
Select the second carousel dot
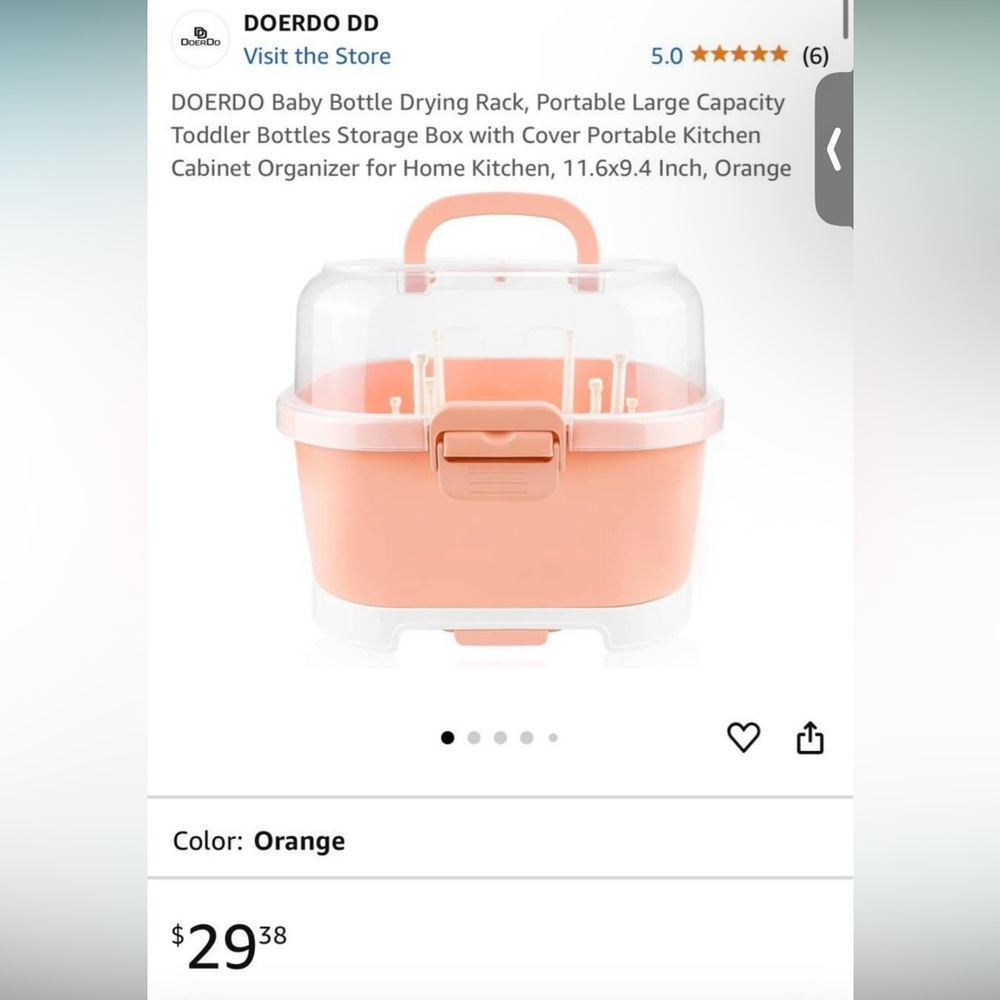click(473, 738)
